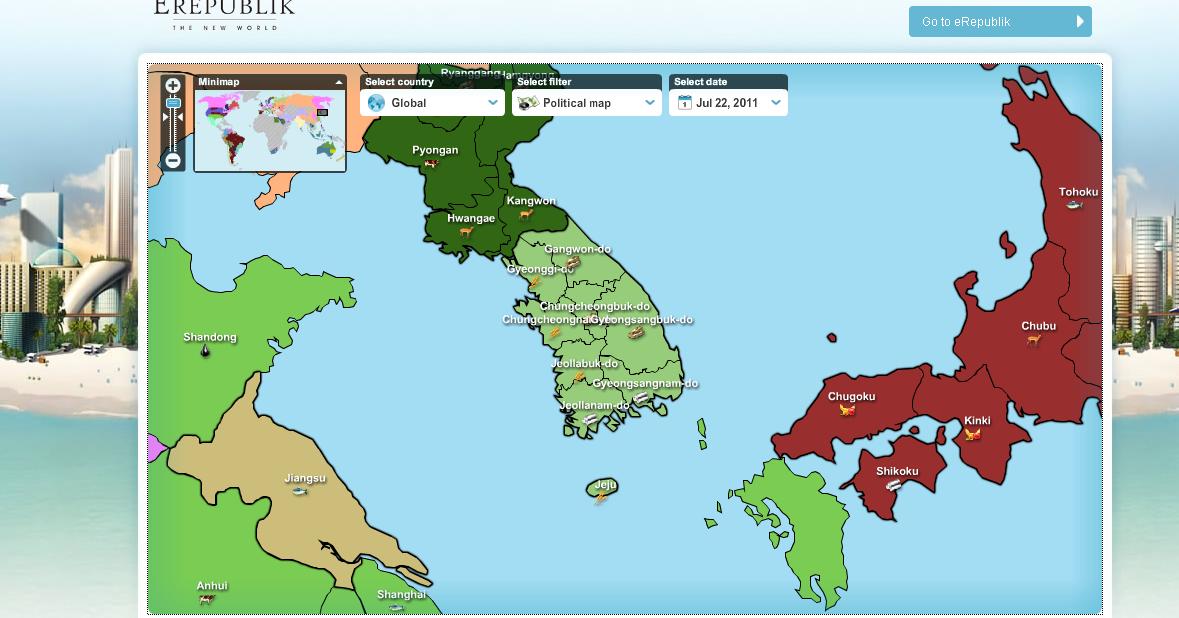
Task: Select the Chungcheongbuk-do region label
Action: (x=595, y=306)
